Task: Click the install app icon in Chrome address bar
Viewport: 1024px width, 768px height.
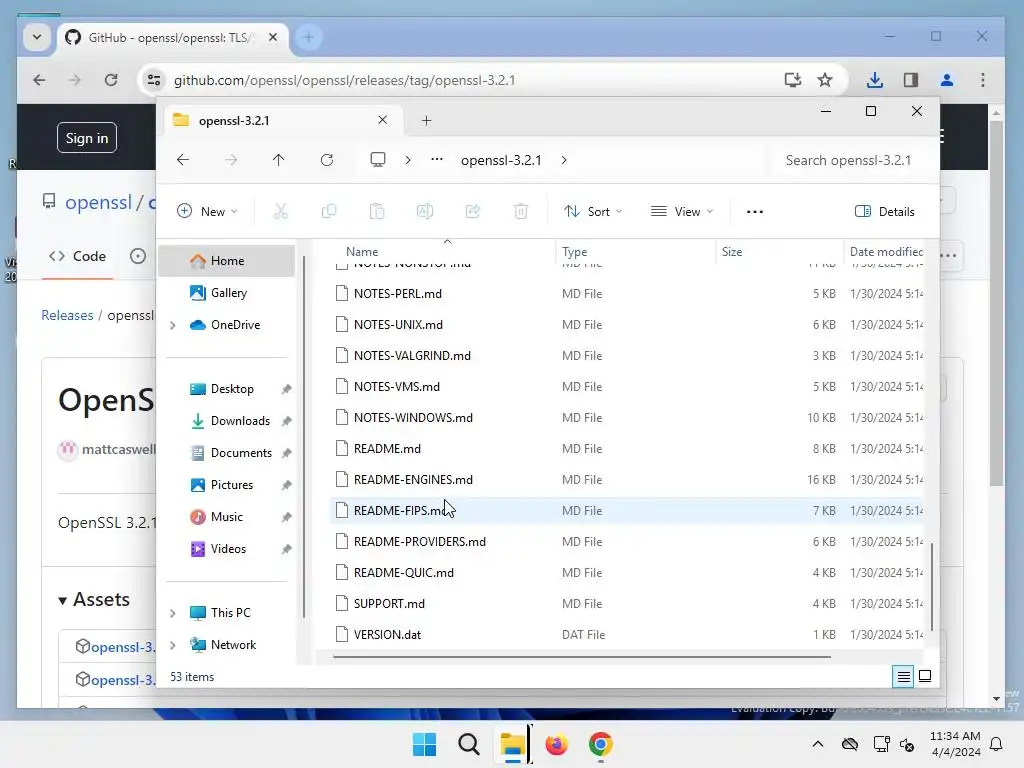Action: 792,80
